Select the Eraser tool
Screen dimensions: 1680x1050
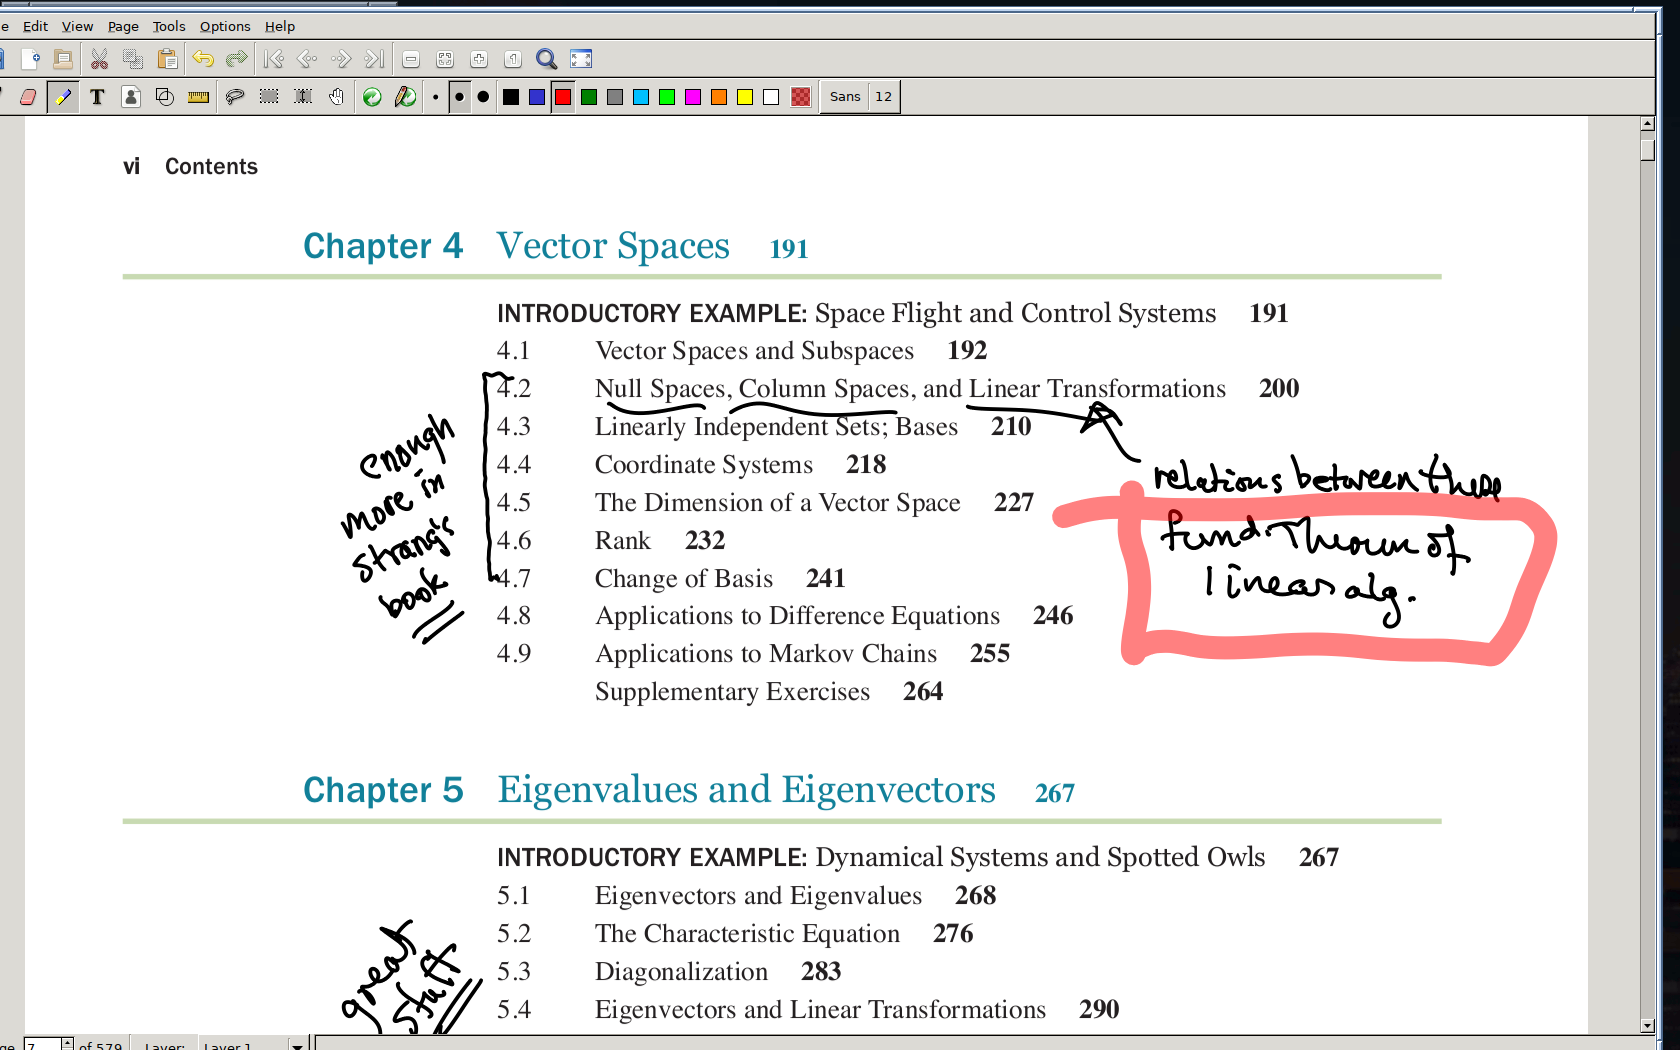point(28,97)
